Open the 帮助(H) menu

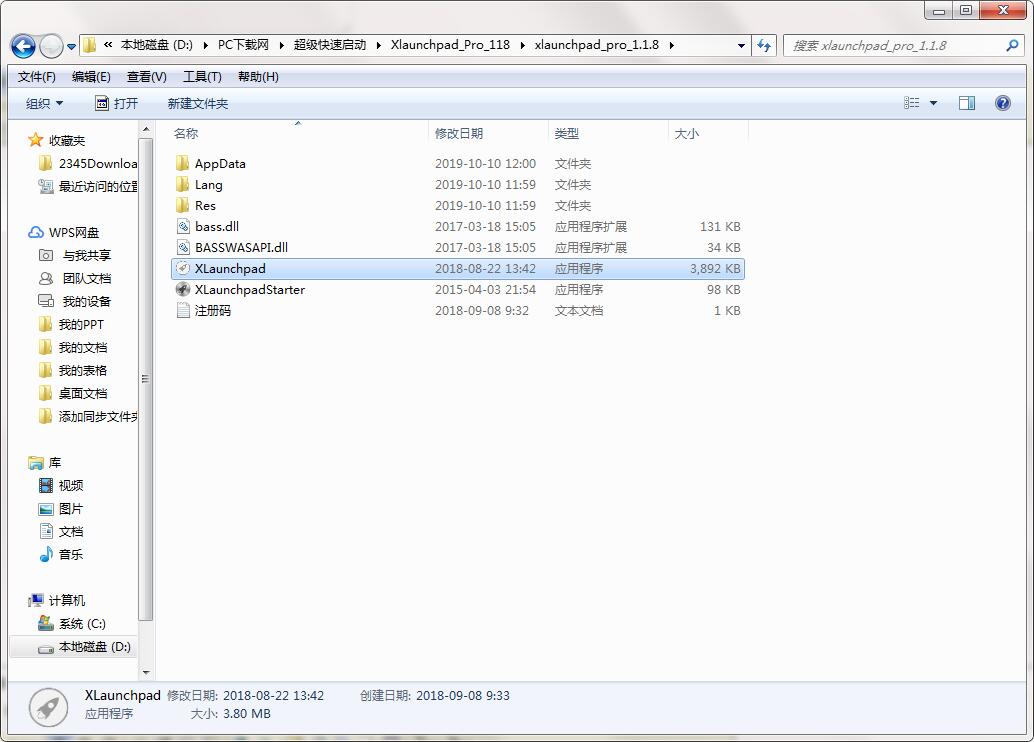pyautogui.click(x=258, y=77)
